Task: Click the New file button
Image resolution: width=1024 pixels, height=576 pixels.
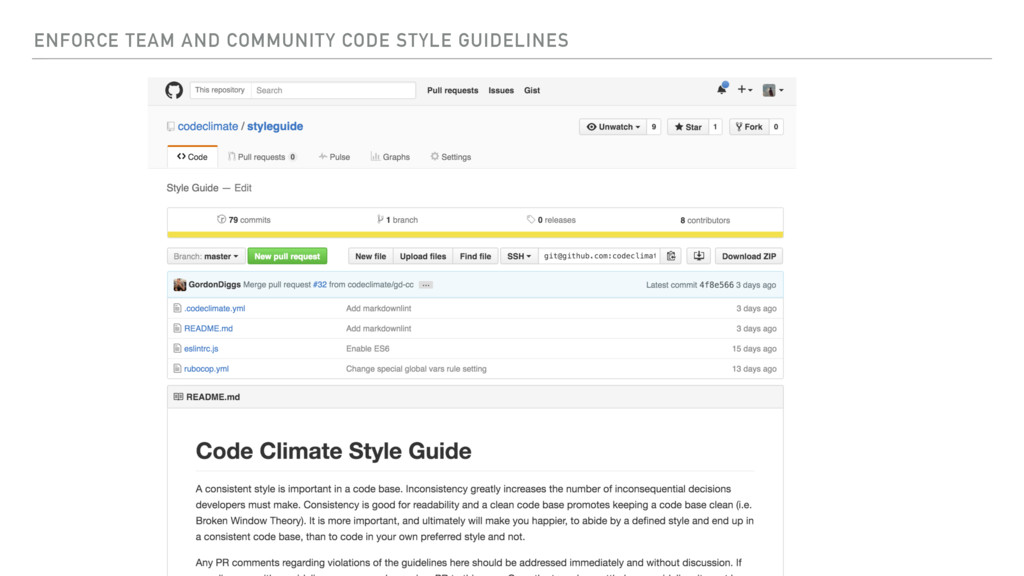Action: coord(370,256)
